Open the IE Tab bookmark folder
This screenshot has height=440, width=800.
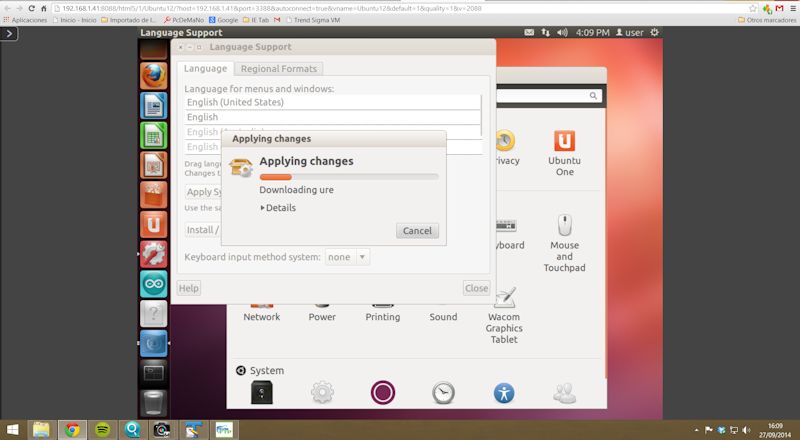pyautogui.click(x=256, y=20)
